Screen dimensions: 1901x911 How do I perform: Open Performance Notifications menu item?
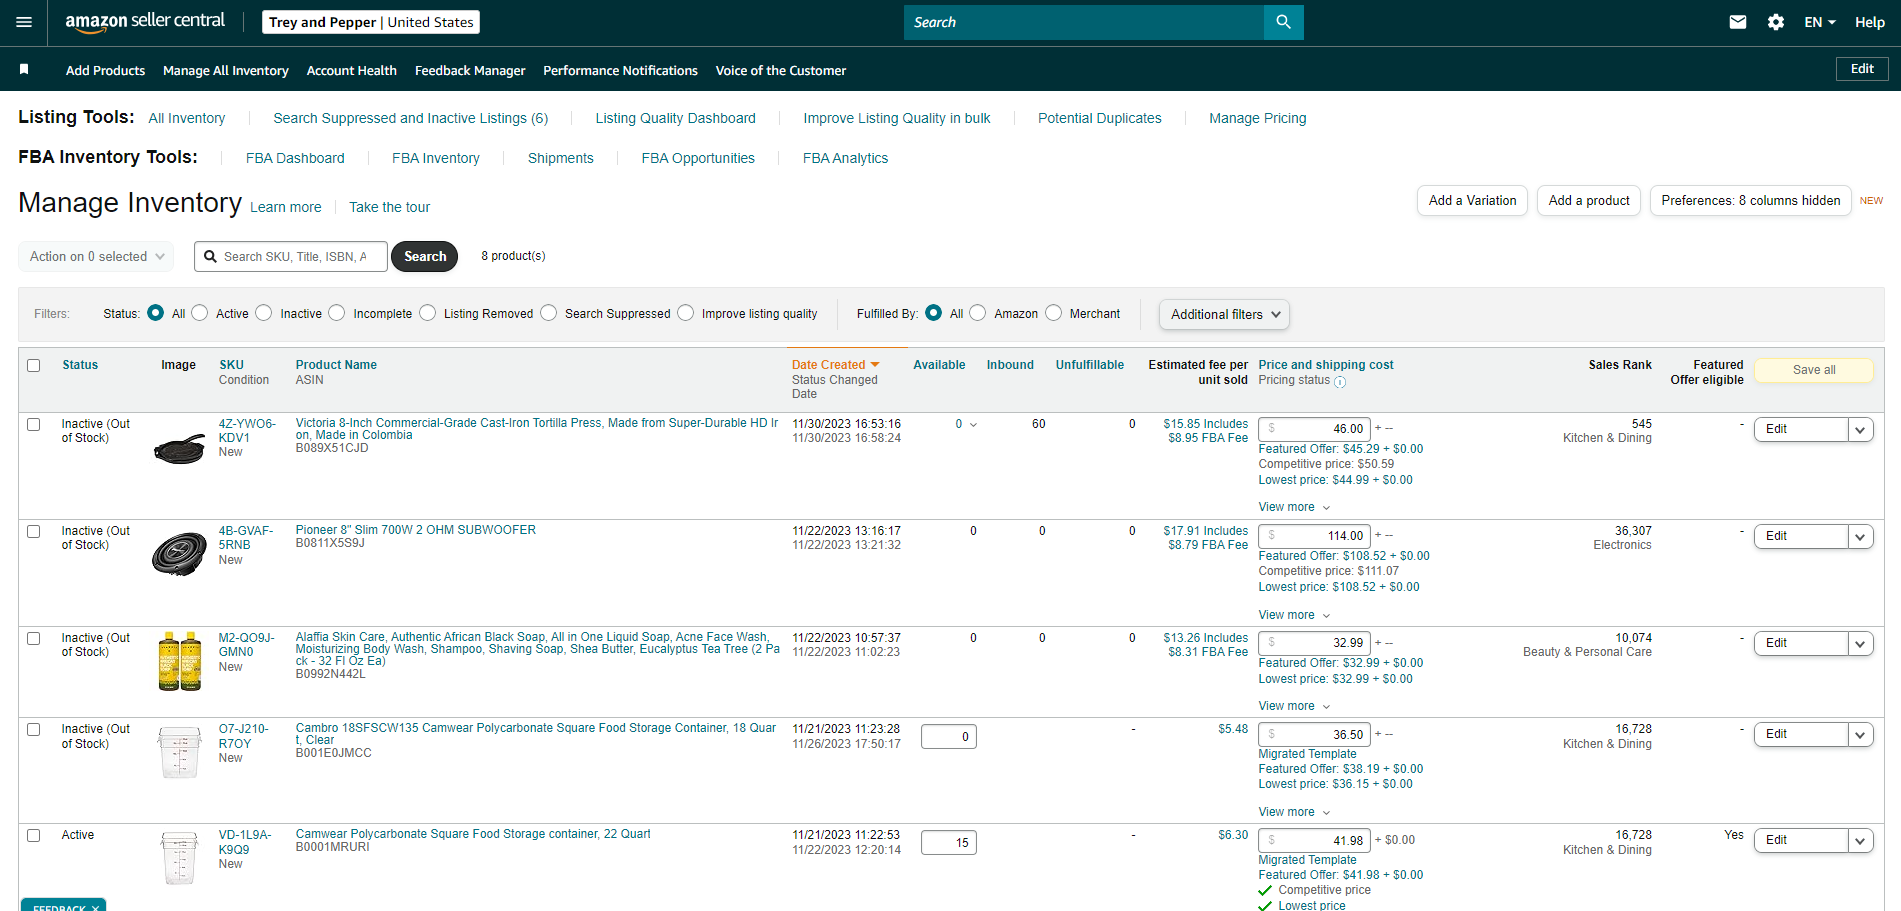coord(621,71)
